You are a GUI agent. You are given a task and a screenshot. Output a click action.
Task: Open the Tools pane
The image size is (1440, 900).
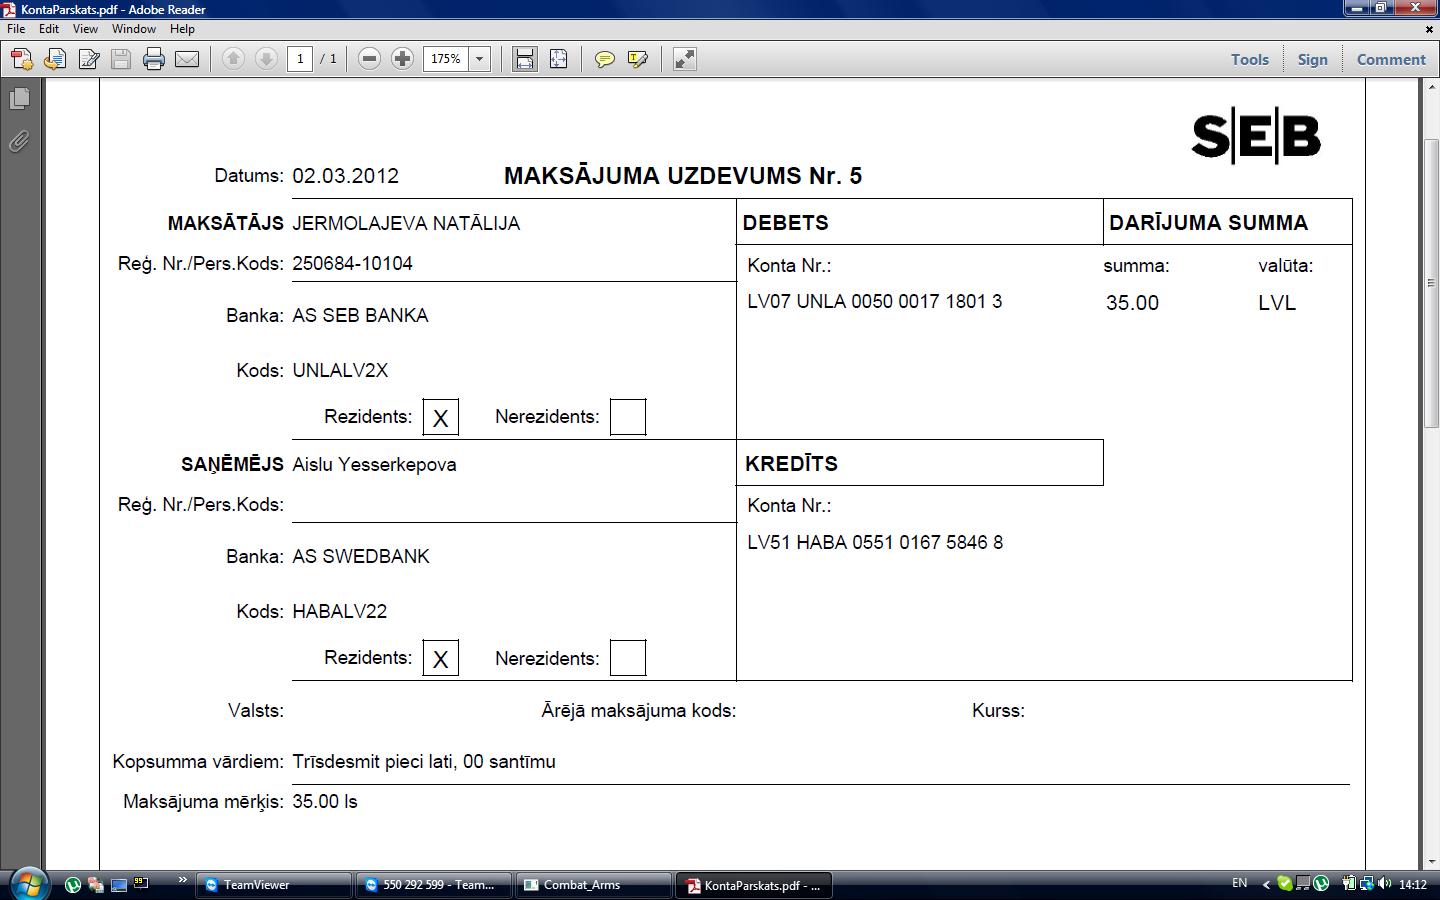(x=1250, y=59)
